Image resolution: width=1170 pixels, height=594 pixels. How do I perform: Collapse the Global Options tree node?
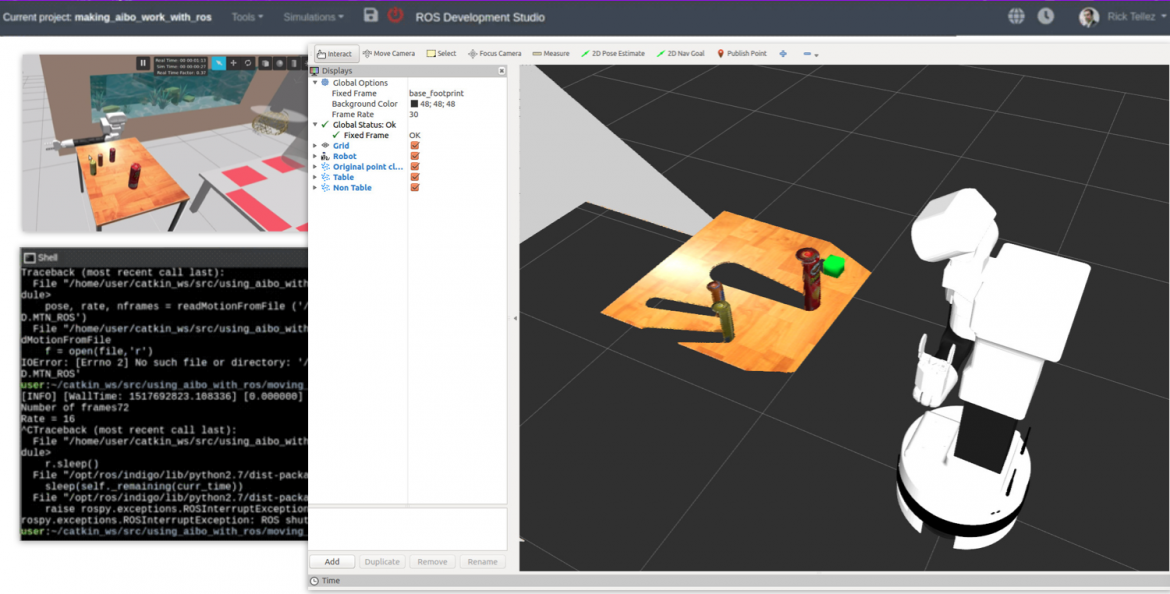[315, 83]
